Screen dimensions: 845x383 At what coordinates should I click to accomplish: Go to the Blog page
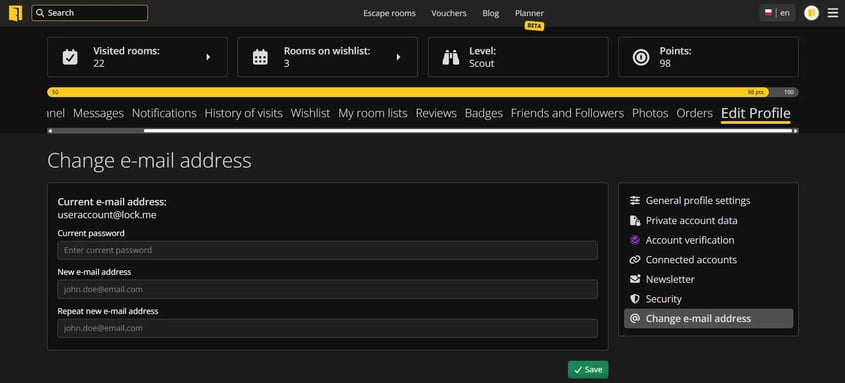pos(490,13)
